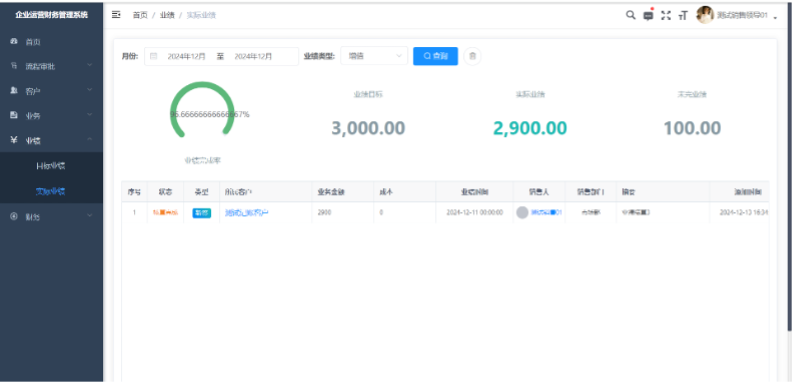Open the 目标业绩 submenu item
Viewport: 793px width, 383px height.
(52, 165)
